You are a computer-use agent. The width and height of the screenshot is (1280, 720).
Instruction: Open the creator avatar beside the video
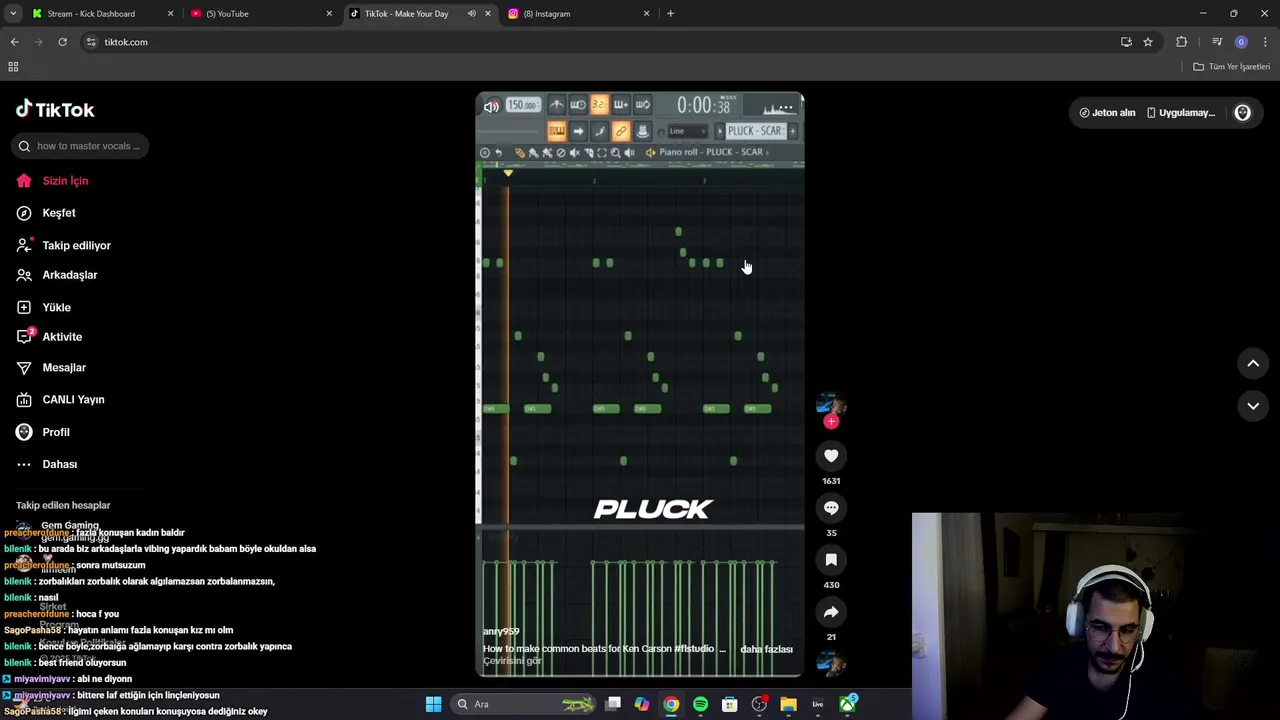tap(831, 403)
